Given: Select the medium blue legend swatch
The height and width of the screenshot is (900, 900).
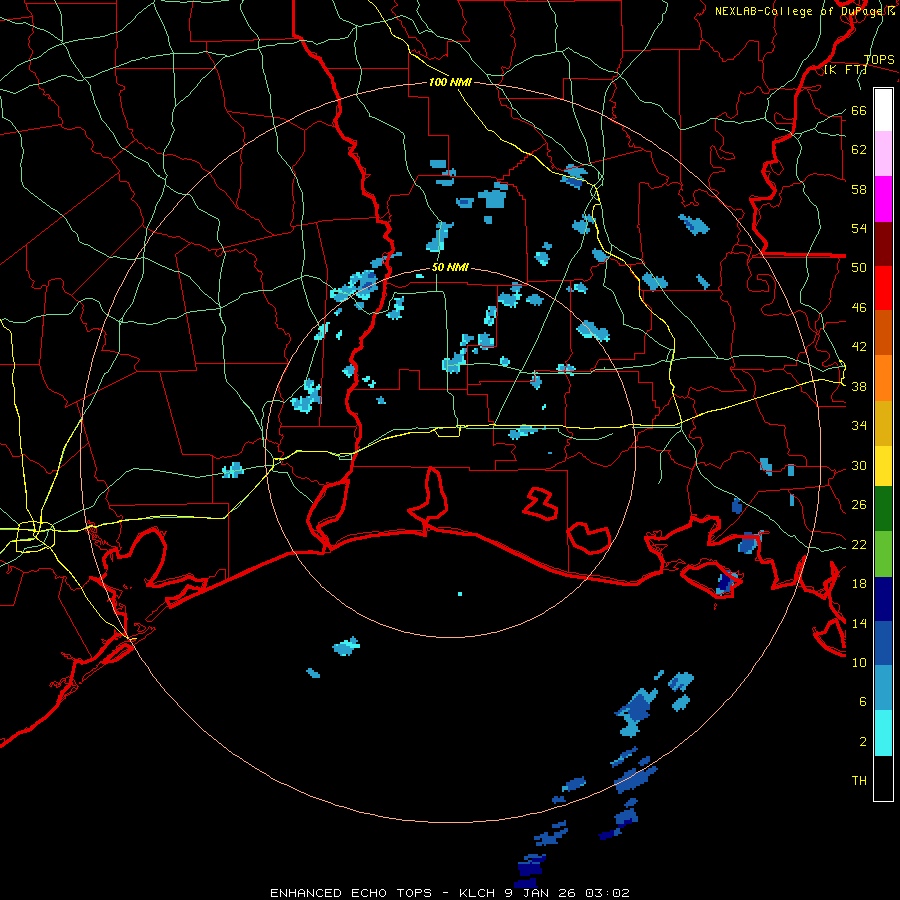Looking at the screenshot, I should click(883, 643).
